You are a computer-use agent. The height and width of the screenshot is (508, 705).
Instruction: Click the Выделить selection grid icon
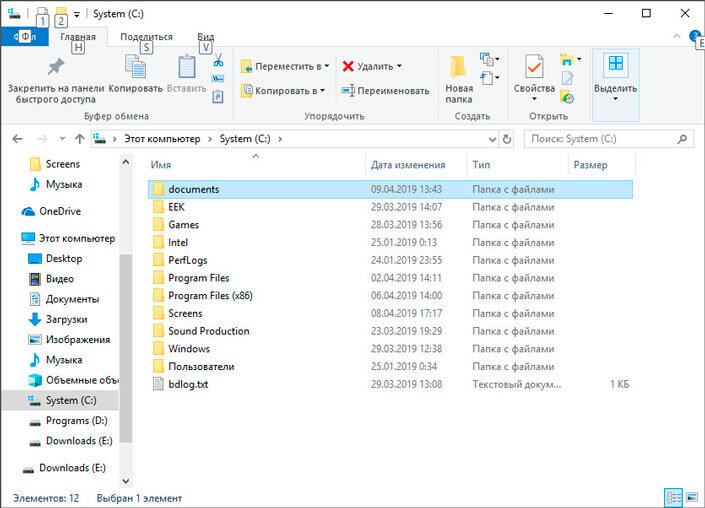pyautogui.click(x=616, y=63)
